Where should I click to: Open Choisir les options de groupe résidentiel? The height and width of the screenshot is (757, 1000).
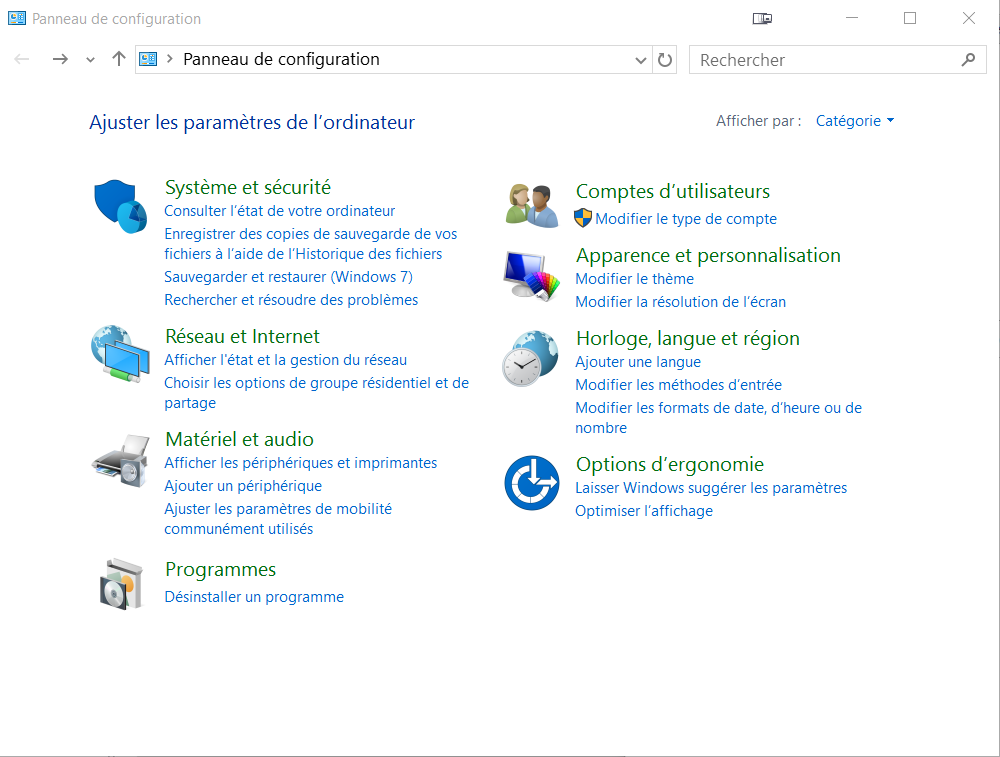pyautogui.click(x=316, y=393)
